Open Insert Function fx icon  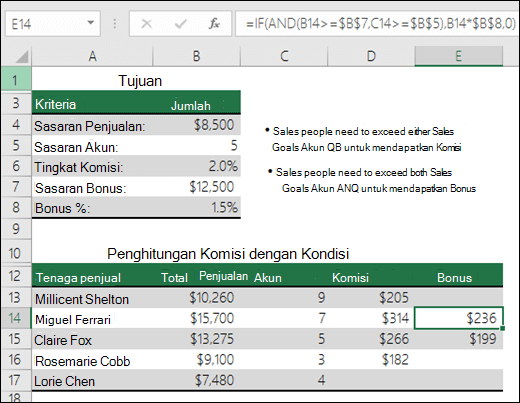coord(214,24)
